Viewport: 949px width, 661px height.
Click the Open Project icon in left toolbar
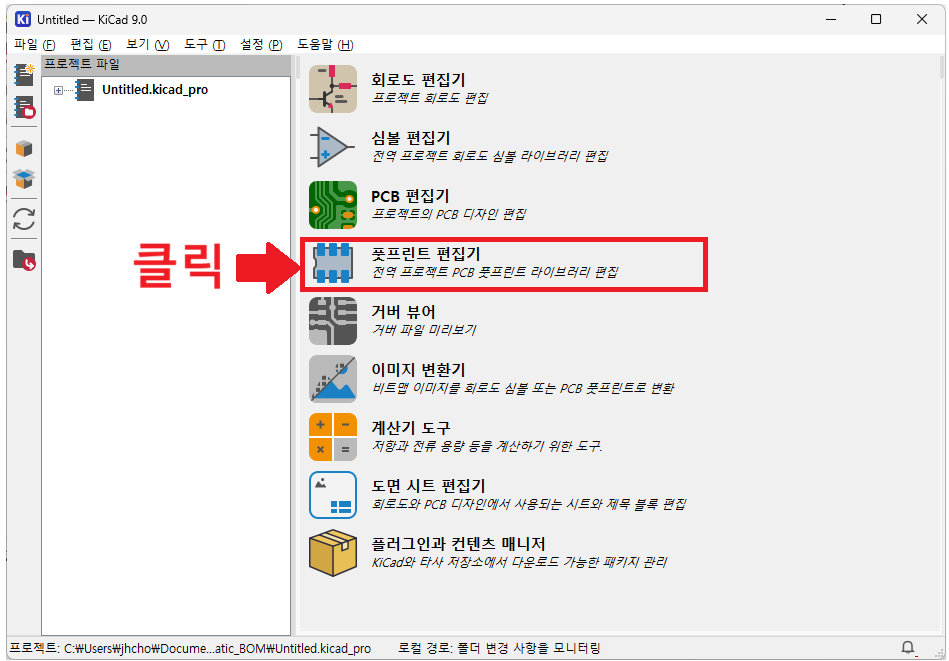pyautogui.click(x=24, y=107)
